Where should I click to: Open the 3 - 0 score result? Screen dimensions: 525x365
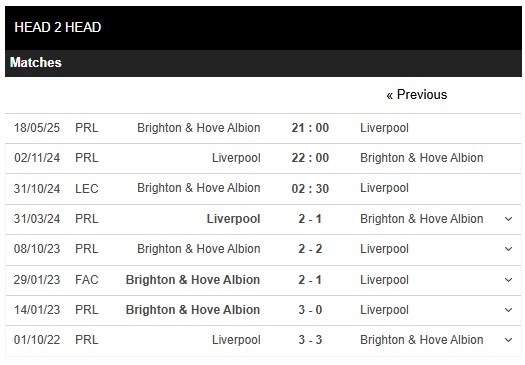coord(310,310)
